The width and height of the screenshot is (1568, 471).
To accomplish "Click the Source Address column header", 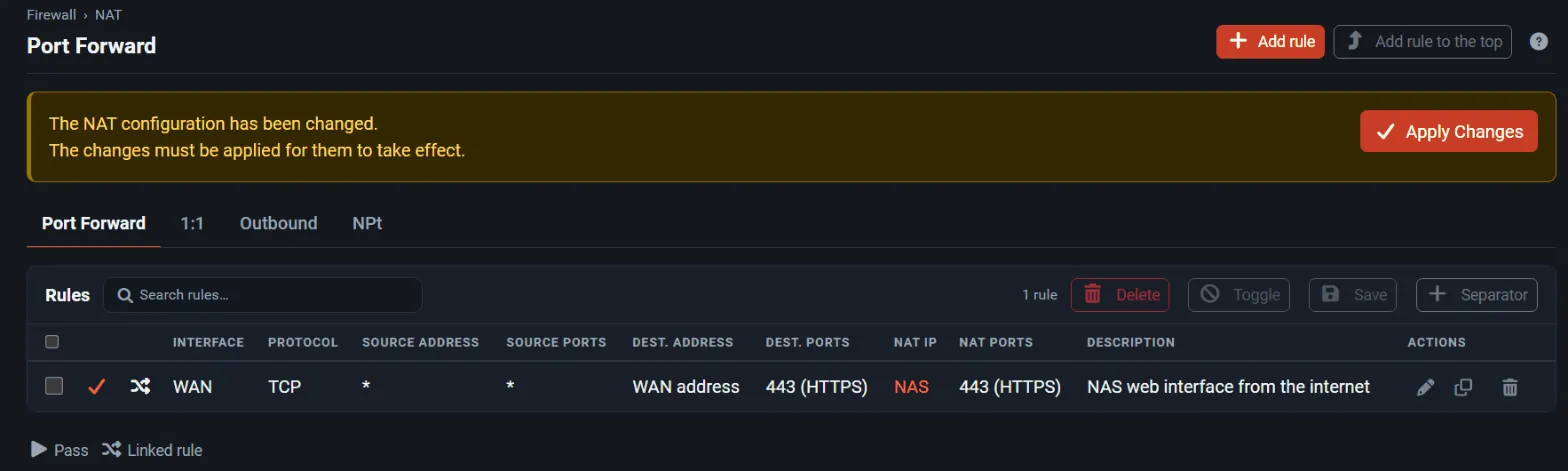I will [x=420, y=342].
